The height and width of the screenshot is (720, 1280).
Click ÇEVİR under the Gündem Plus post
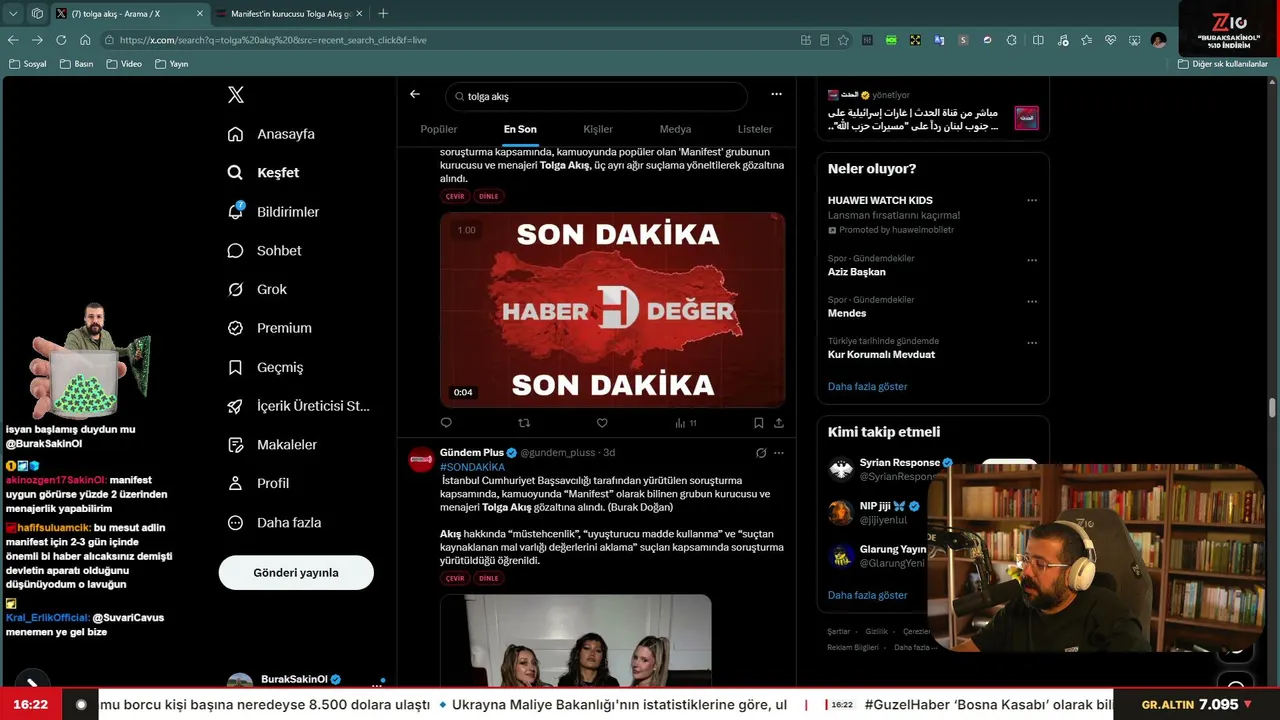coord(455,578)
